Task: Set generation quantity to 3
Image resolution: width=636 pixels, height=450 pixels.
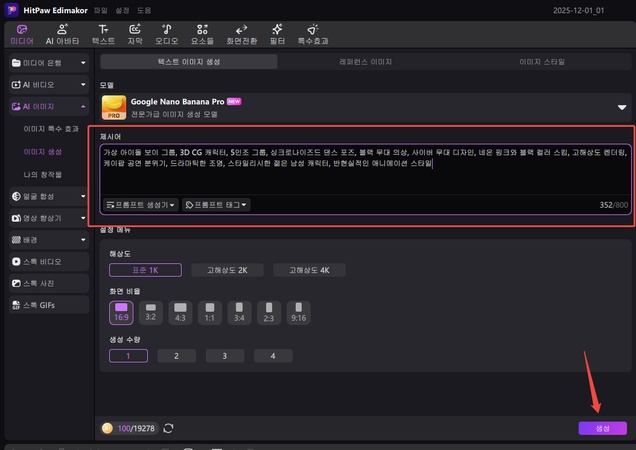Action: point(225,356)
